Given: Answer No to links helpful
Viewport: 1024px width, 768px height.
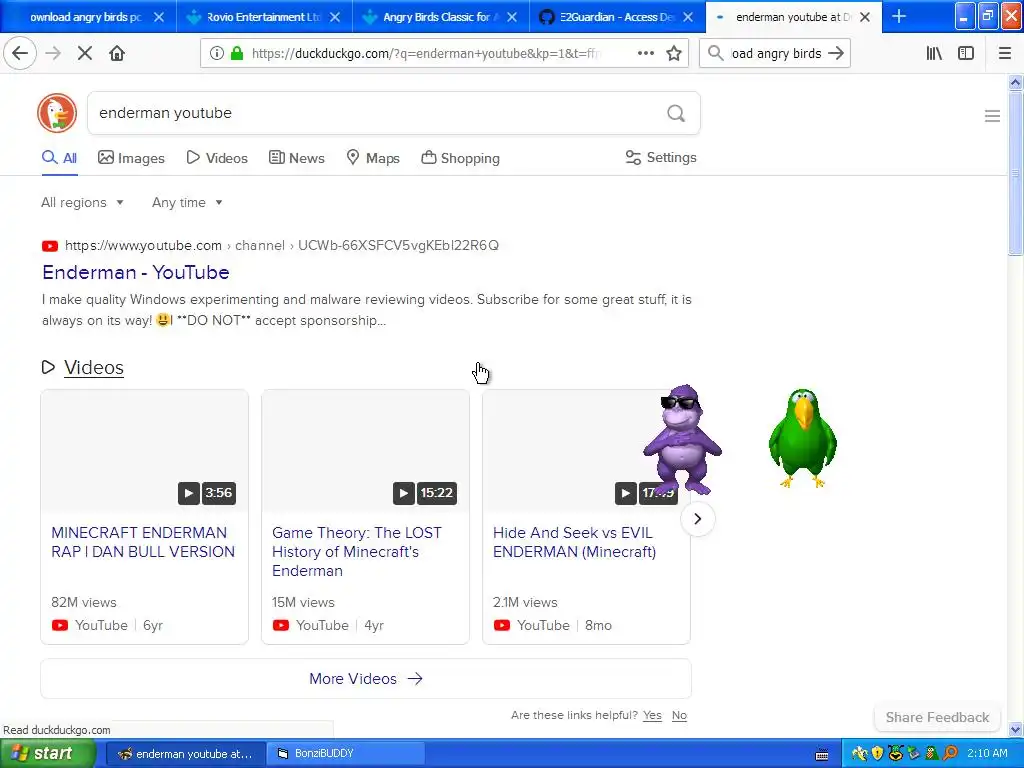Looking at the screenshot, I should point(679,715).
